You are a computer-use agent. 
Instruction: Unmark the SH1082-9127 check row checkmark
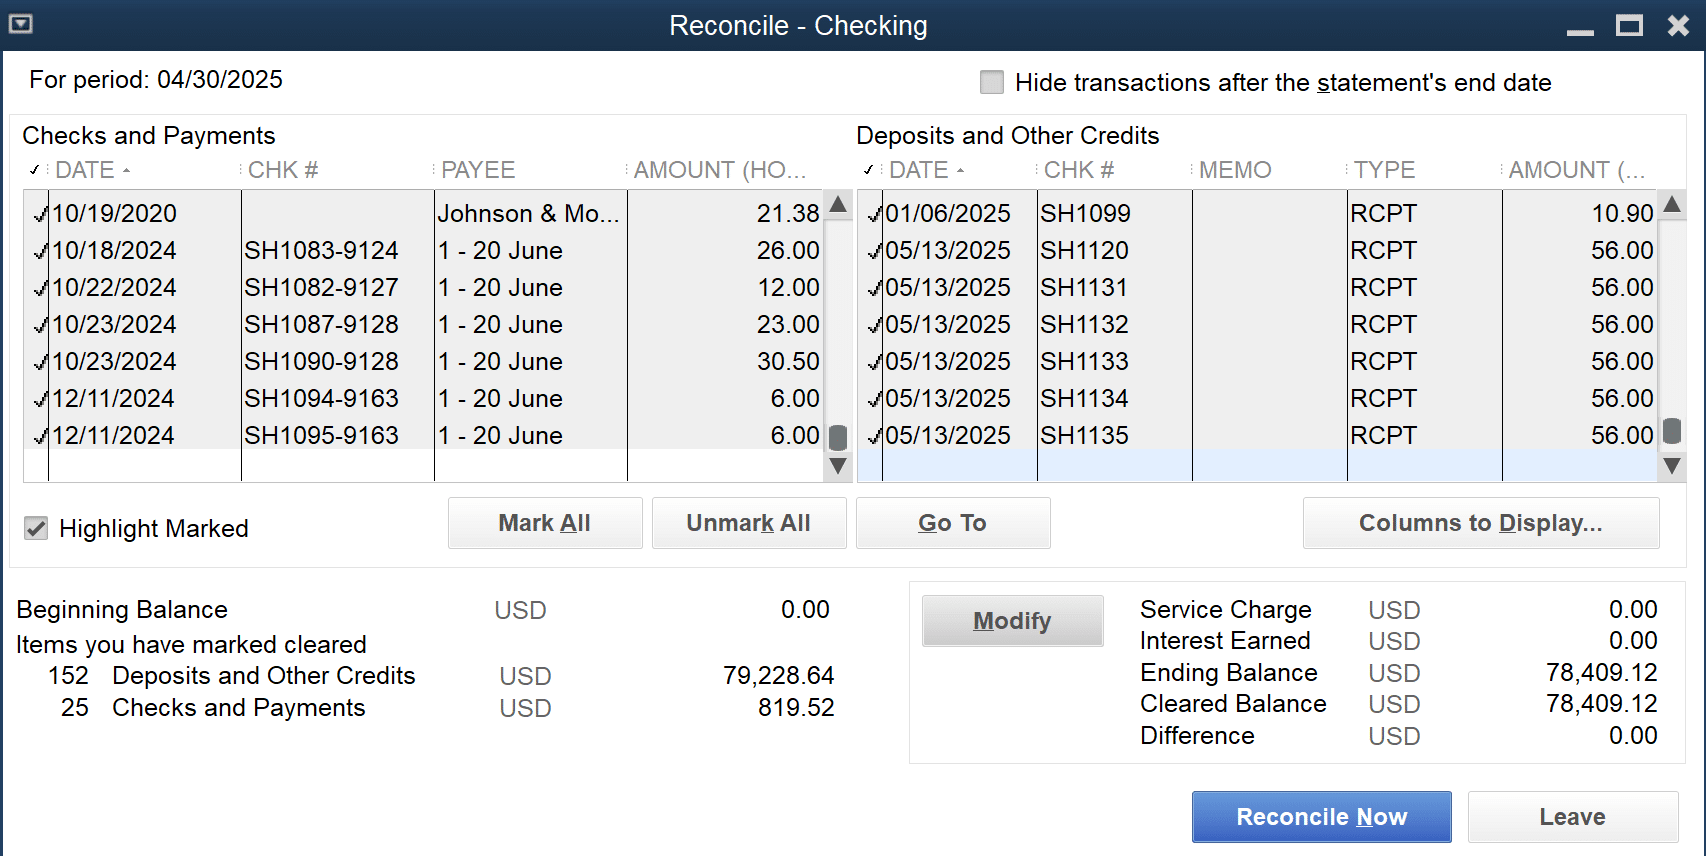point(40,288)
